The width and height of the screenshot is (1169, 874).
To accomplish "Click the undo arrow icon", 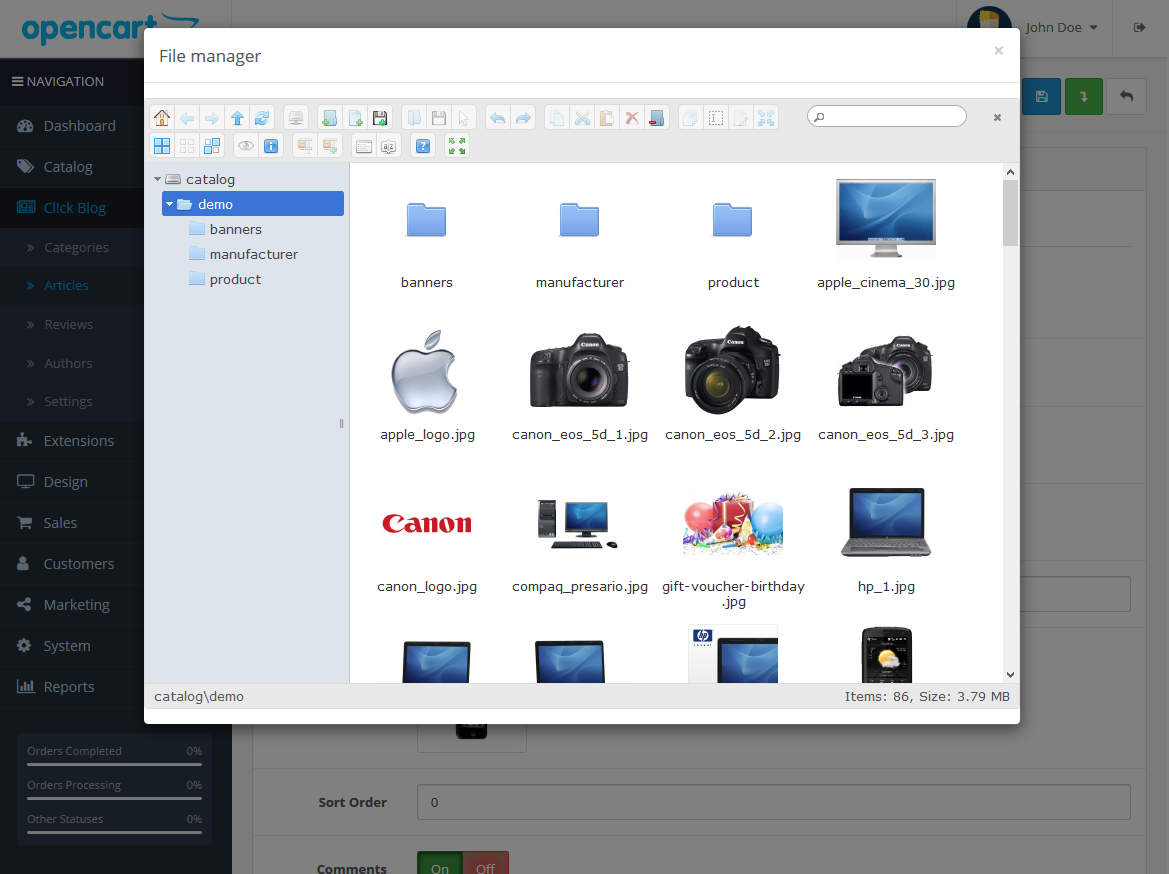I will [x=498, y=118].
